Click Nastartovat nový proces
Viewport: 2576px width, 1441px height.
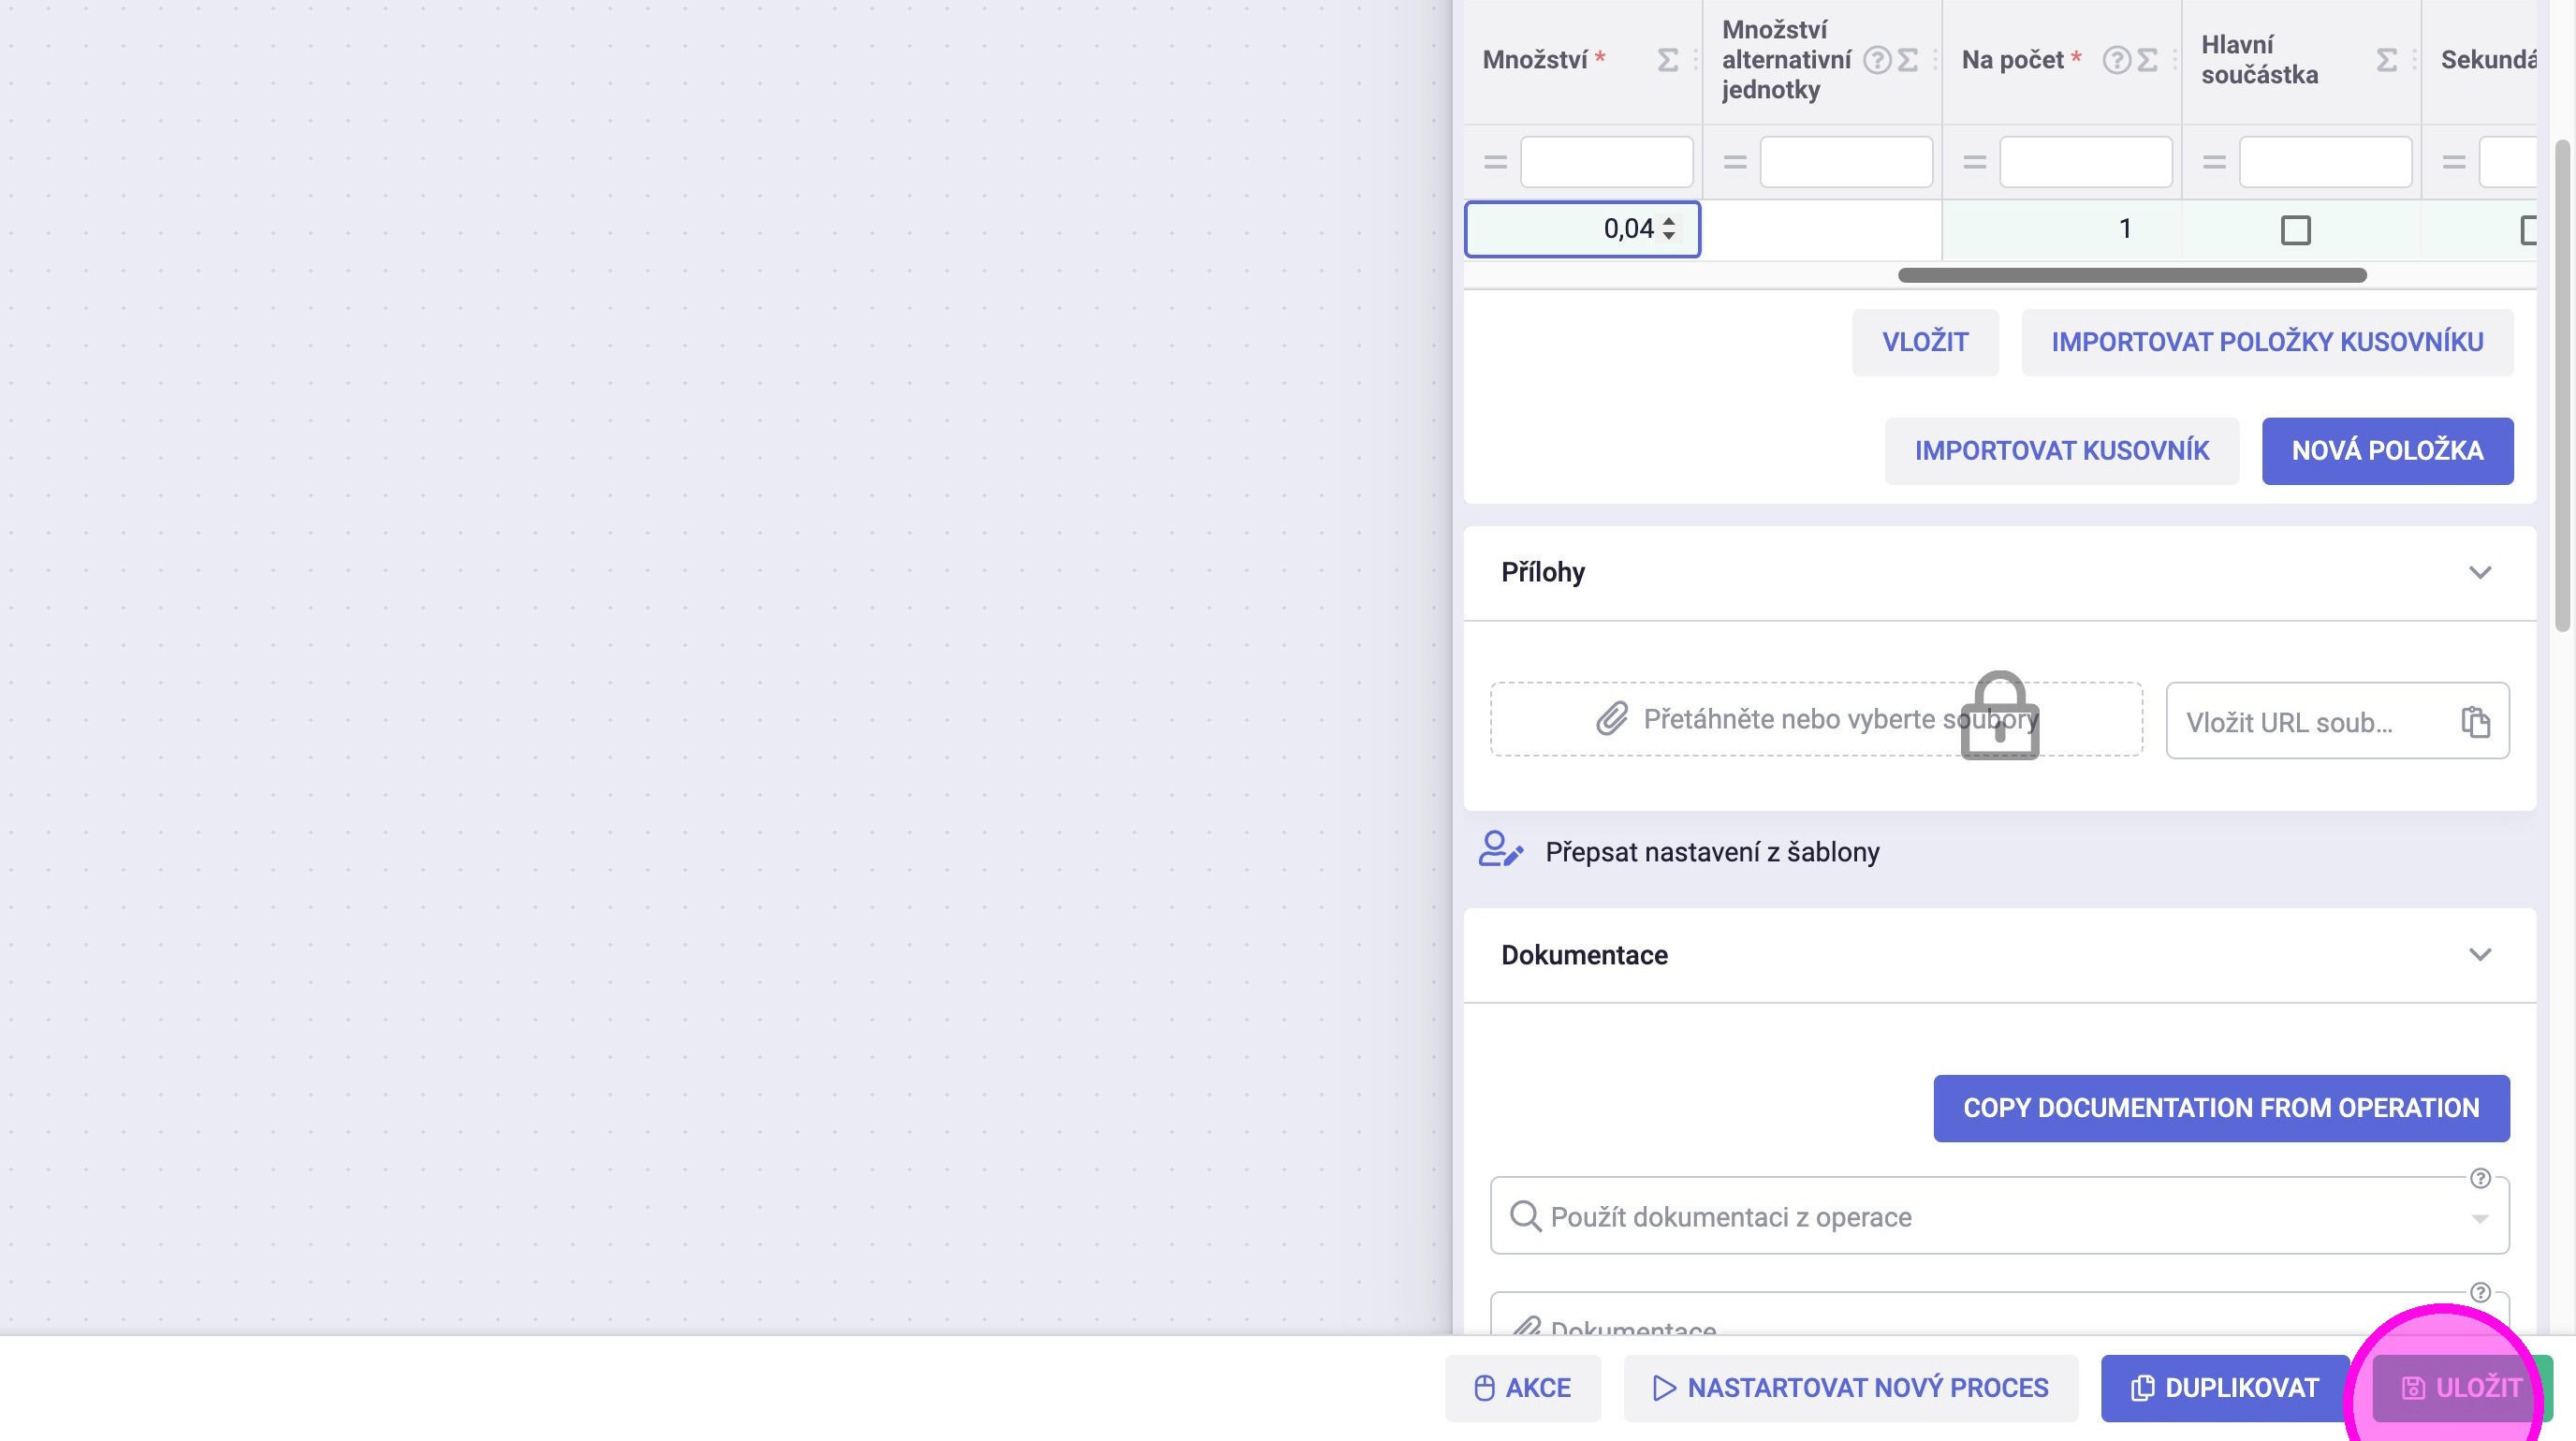(x=1850, y=1388)
